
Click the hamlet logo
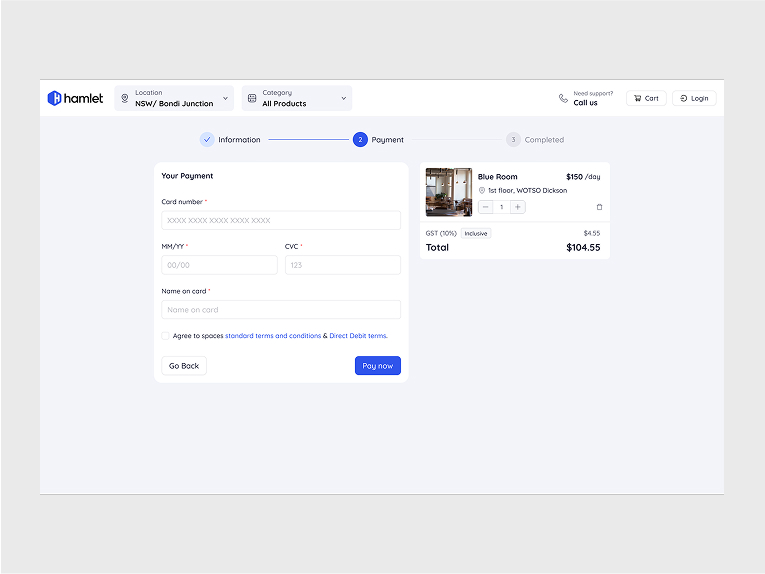(75, 98)
